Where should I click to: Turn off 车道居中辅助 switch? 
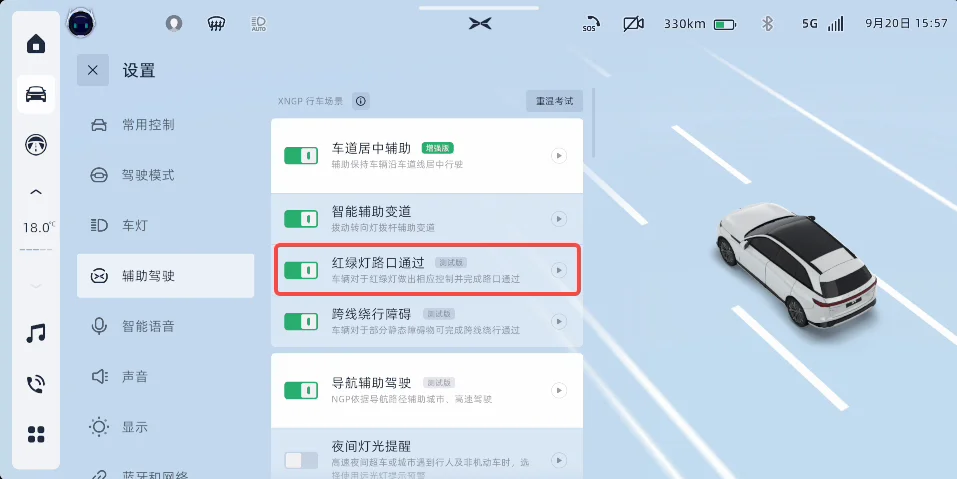pos(301,156)
